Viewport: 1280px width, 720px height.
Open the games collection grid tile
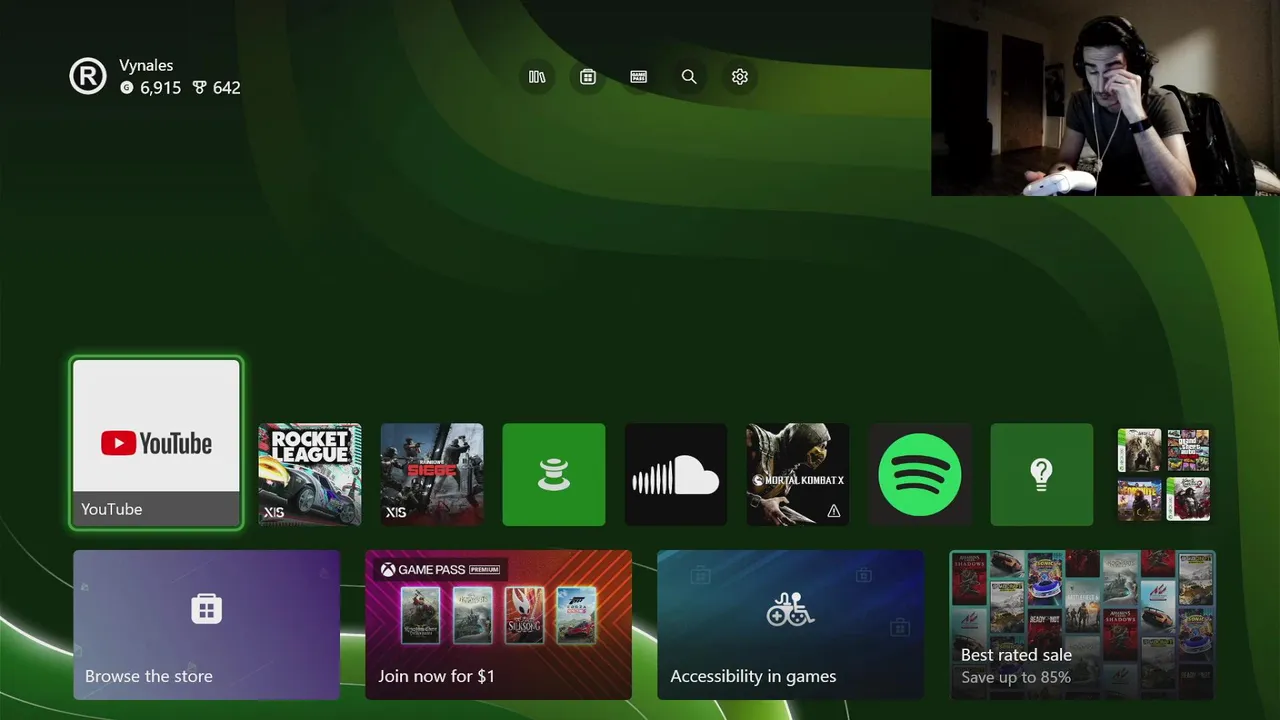(1164, 474)
